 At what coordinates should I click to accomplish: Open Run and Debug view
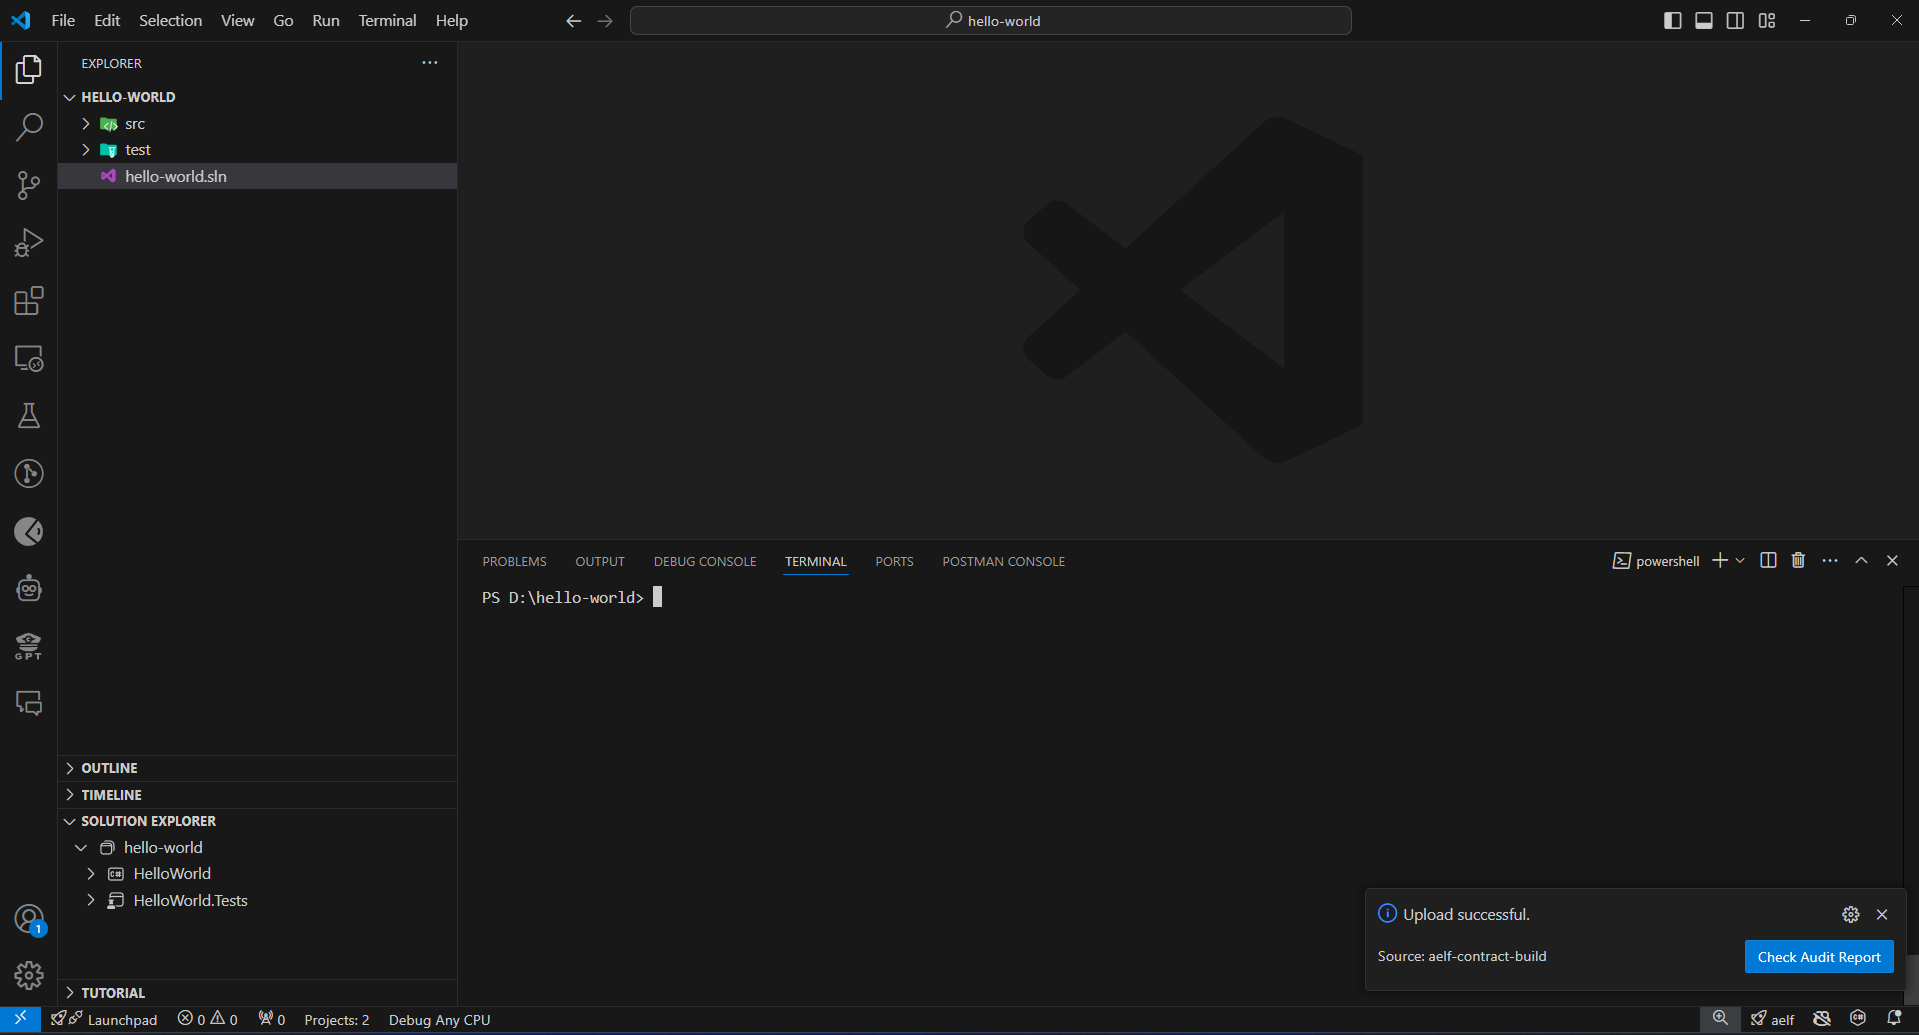[x=29, y=243]
